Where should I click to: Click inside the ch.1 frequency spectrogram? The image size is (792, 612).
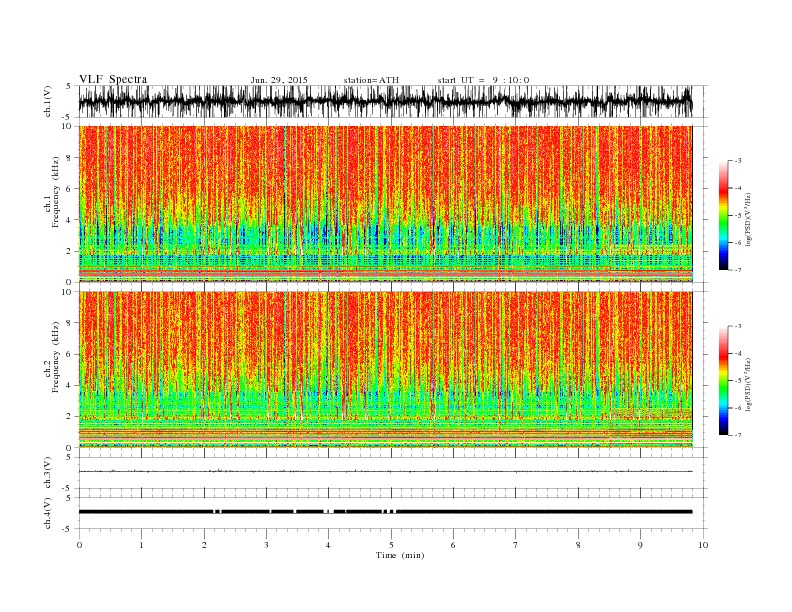click(385, 204)
